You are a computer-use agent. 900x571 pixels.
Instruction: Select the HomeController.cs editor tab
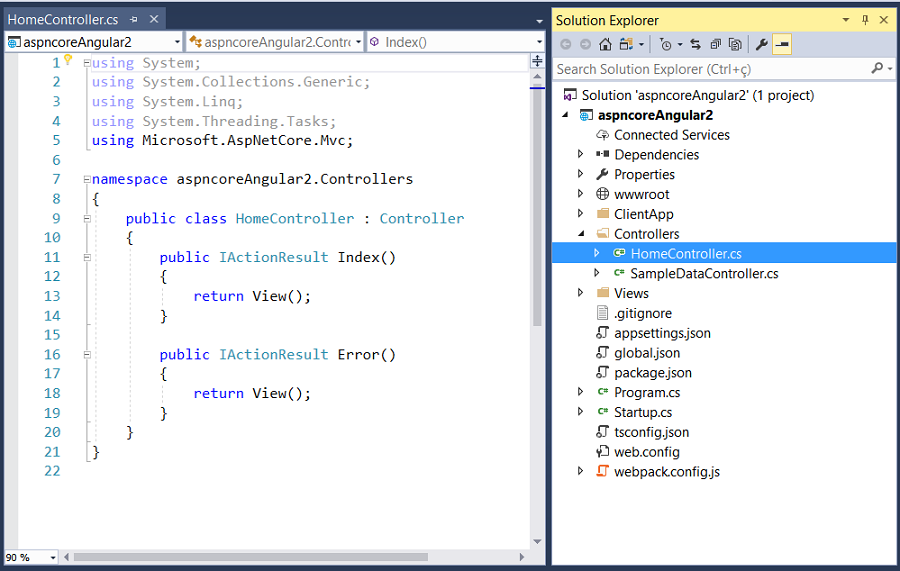pyautogui.click(x=63, y=20)
